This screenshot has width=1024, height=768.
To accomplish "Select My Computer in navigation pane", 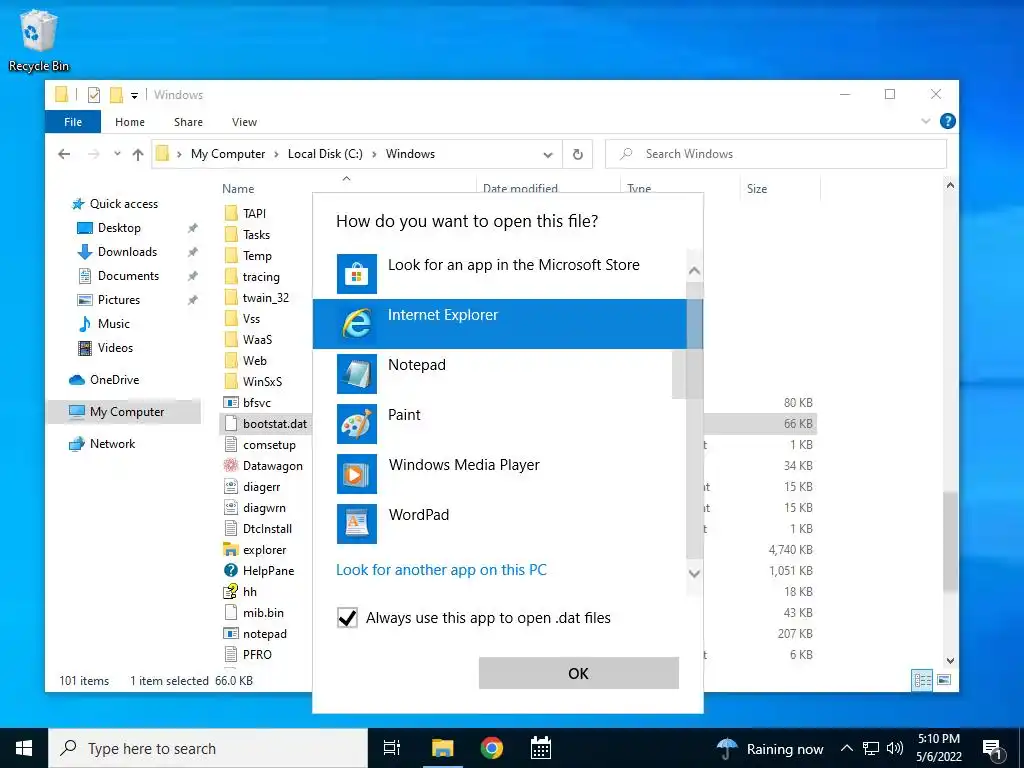I will [123, 412].
